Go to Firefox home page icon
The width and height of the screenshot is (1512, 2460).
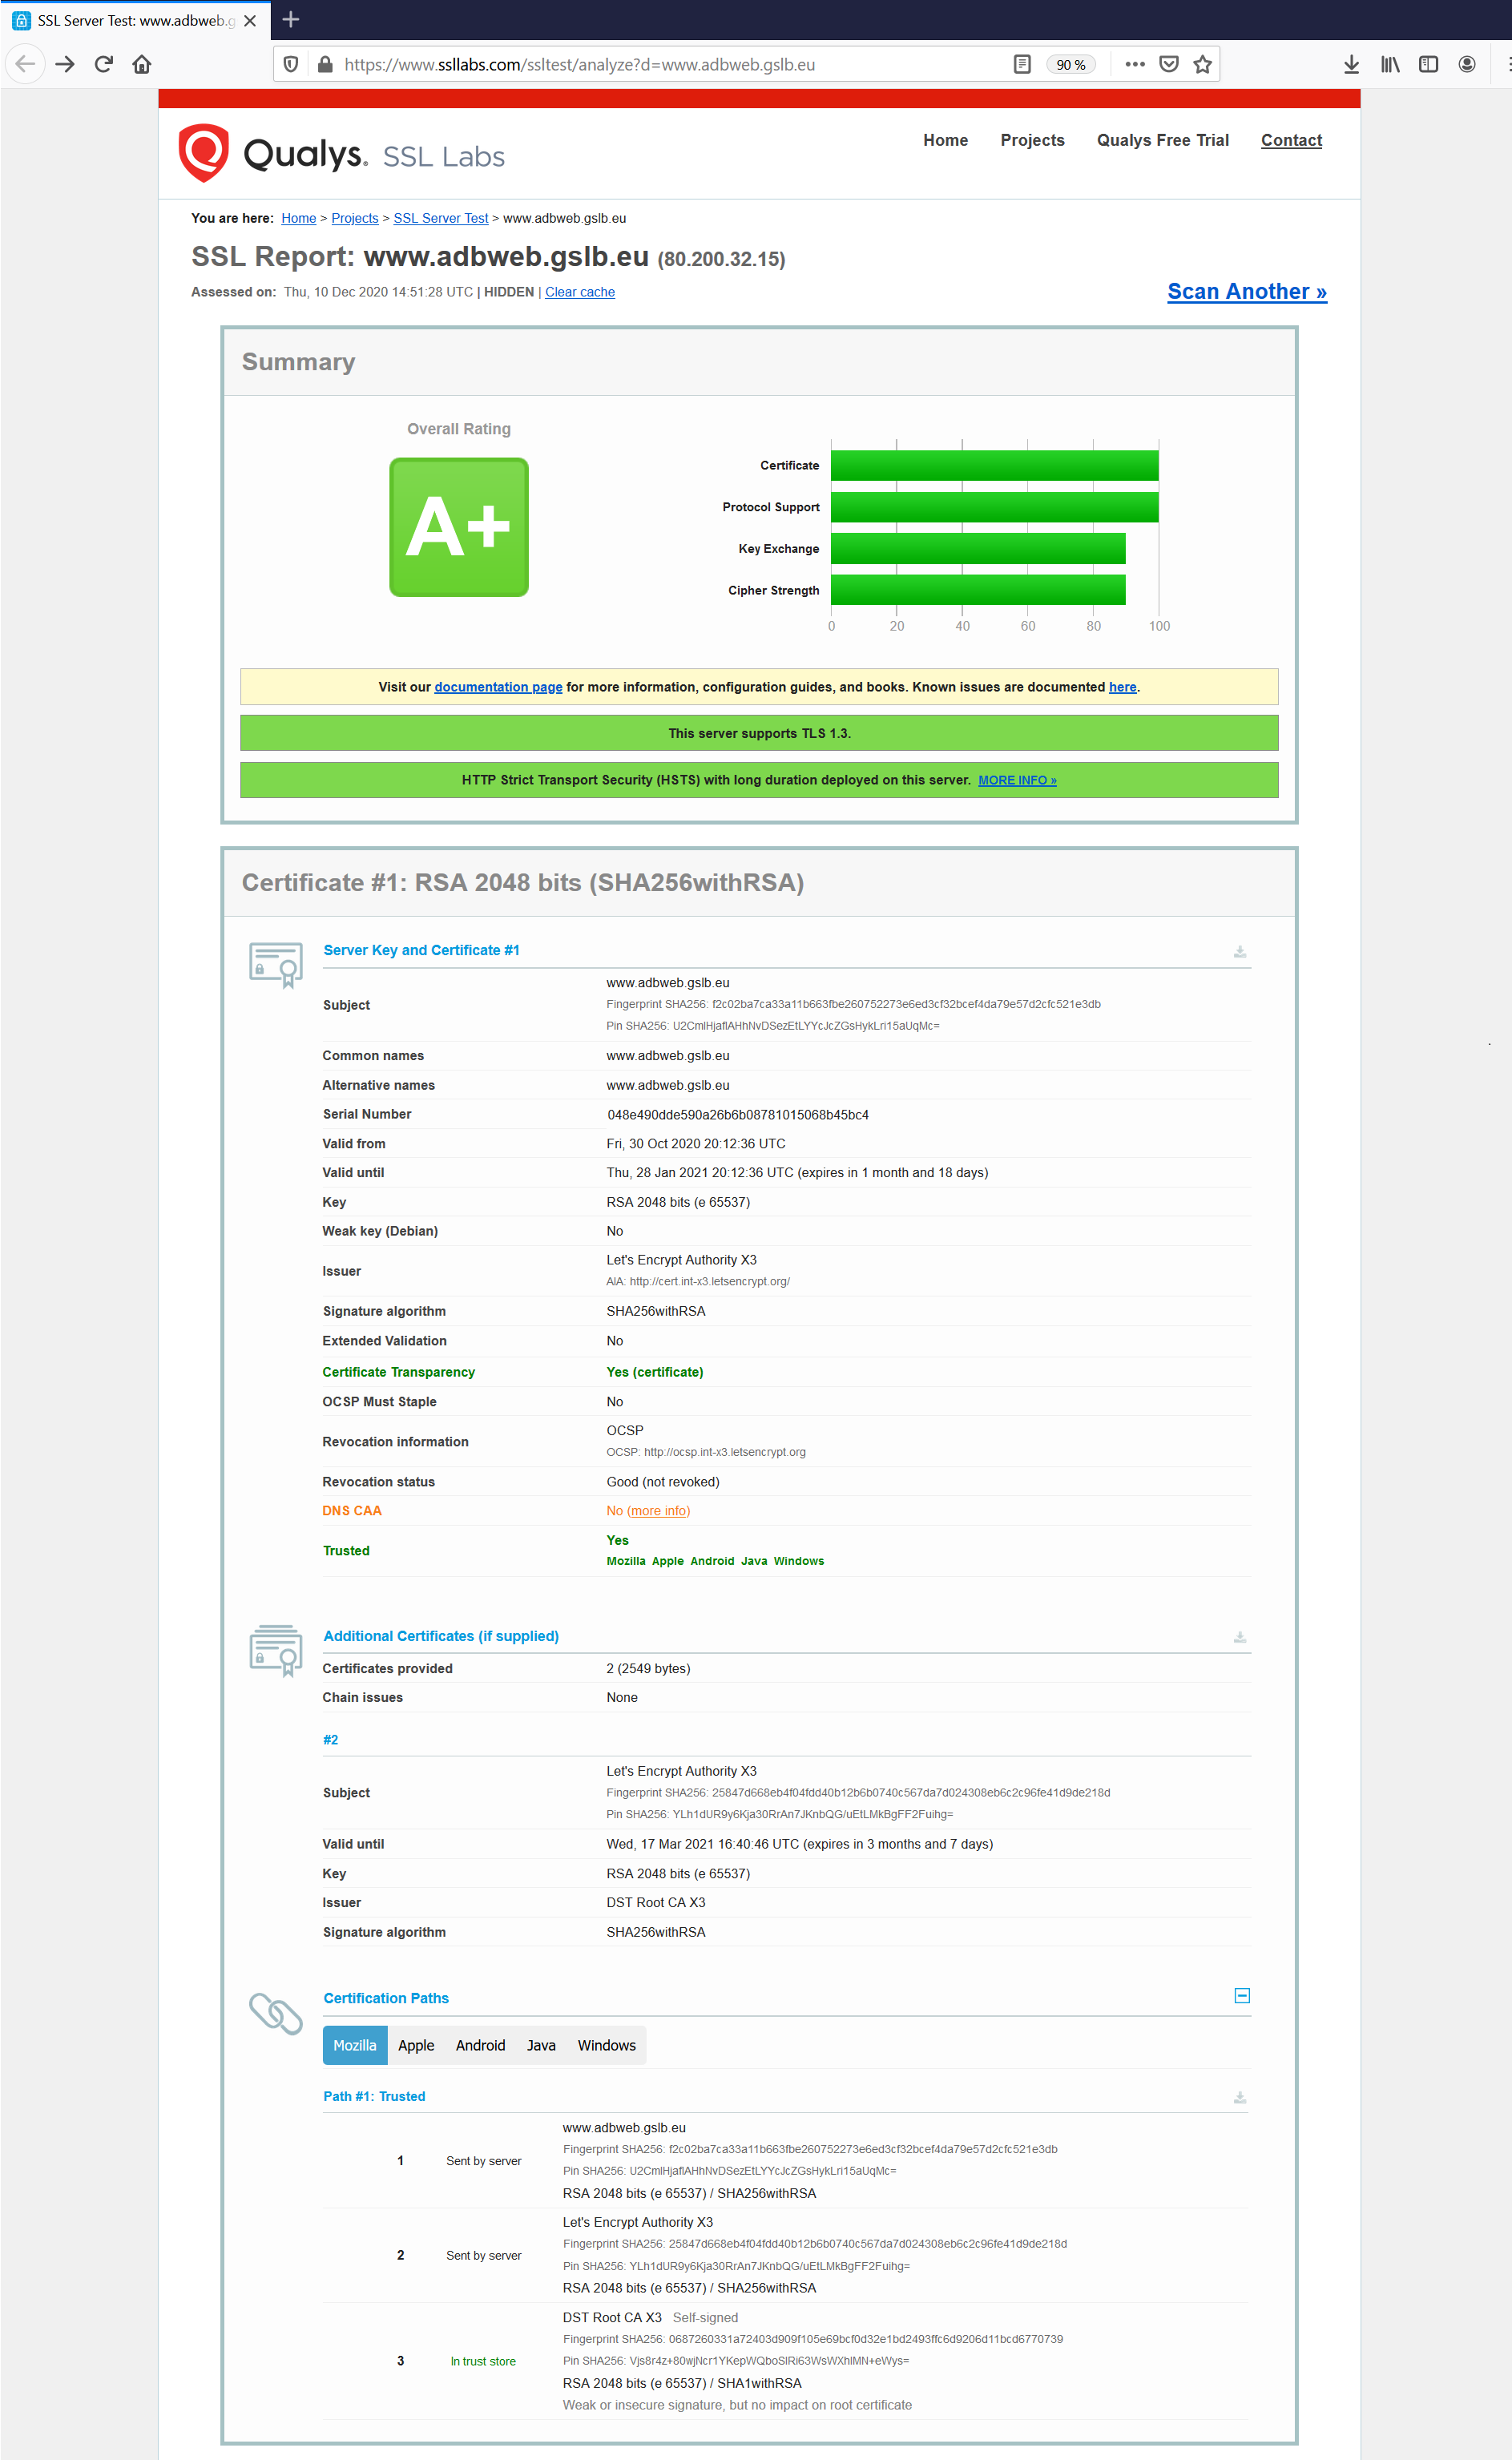142,65
